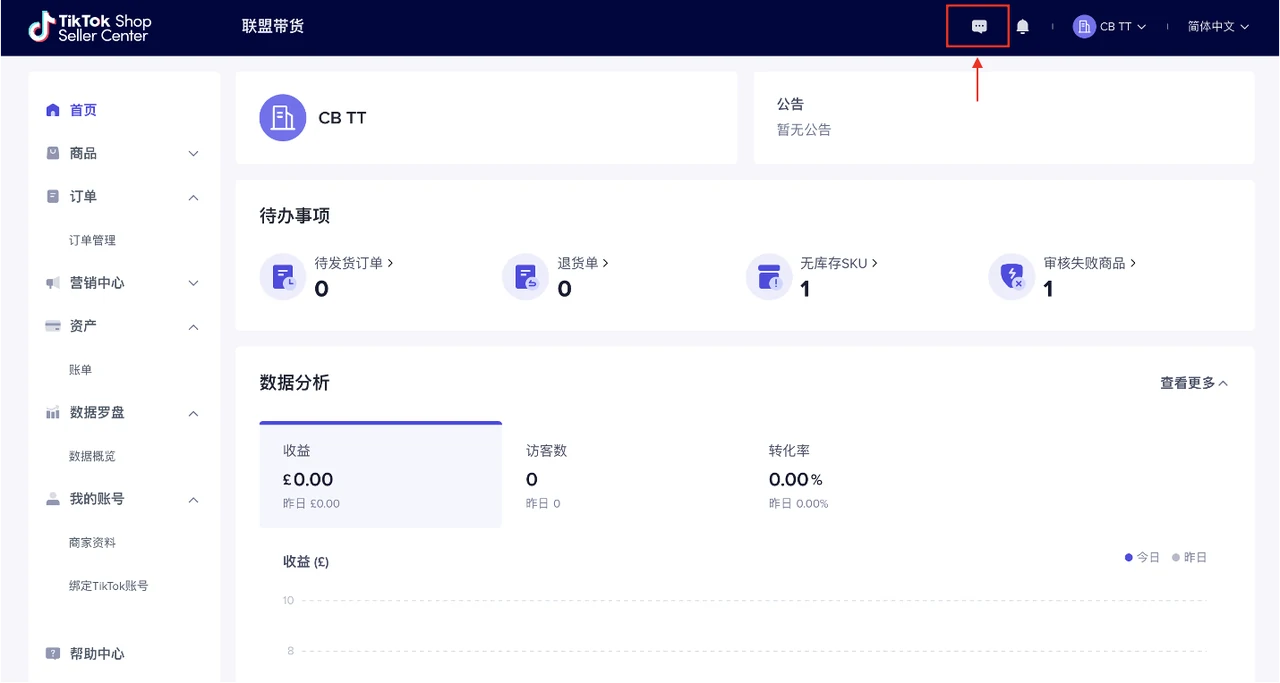Image resolution: width=1280 pixels, height=683 pixels.
Task: Open the 简体中文 language dropdown
Action: (x=1218, y=27)
